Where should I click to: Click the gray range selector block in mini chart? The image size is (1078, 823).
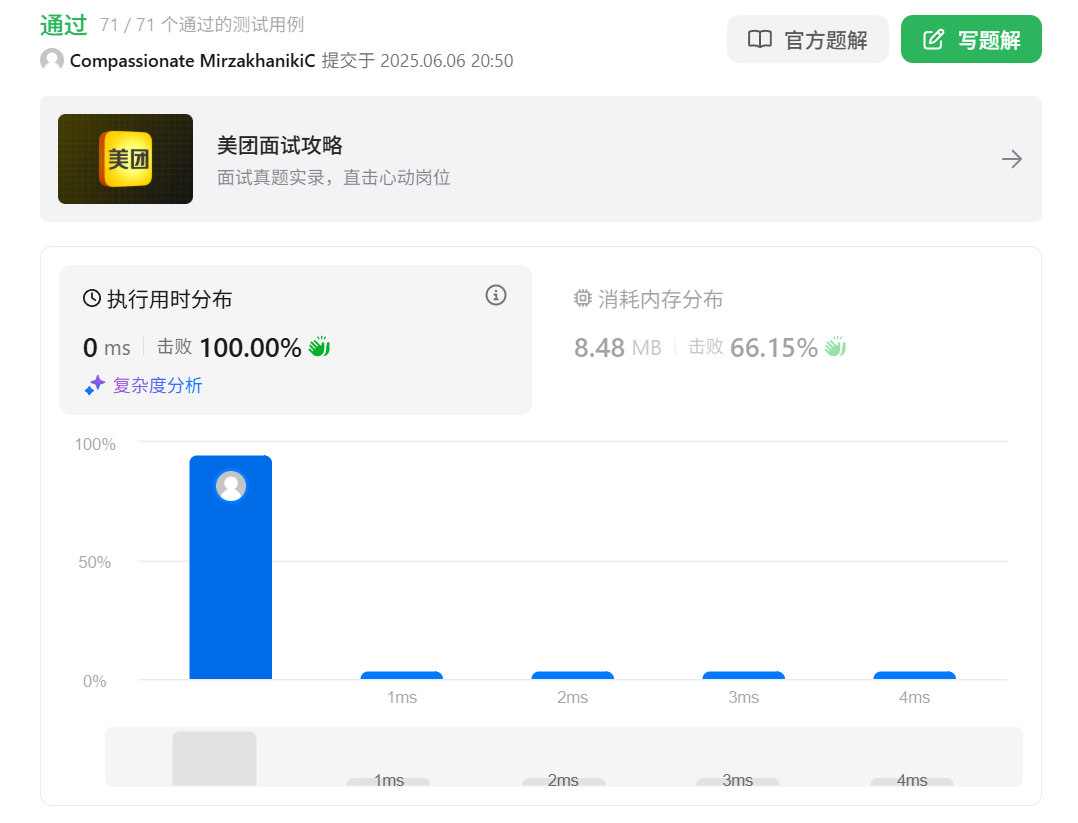click(214, 758)
